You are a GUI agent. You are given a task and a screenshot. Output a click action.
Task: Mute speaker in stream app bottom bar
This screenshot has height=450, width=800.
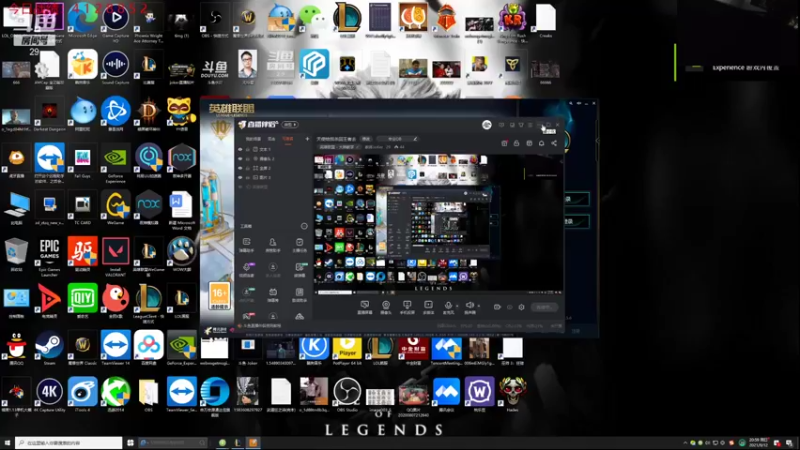tap(469, 305)
